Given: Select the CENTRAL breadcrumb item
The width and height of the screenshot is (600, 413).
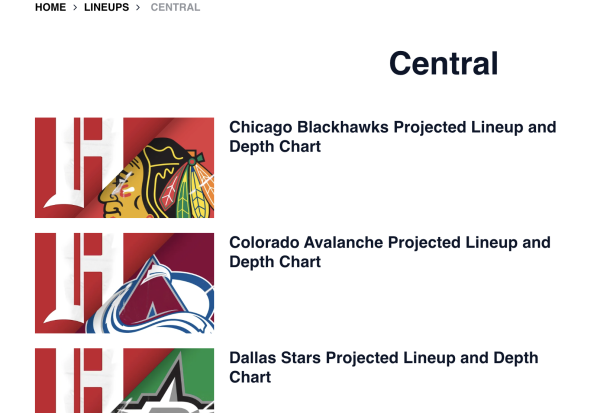Looking at the screenshot, I should click(175, 8).
